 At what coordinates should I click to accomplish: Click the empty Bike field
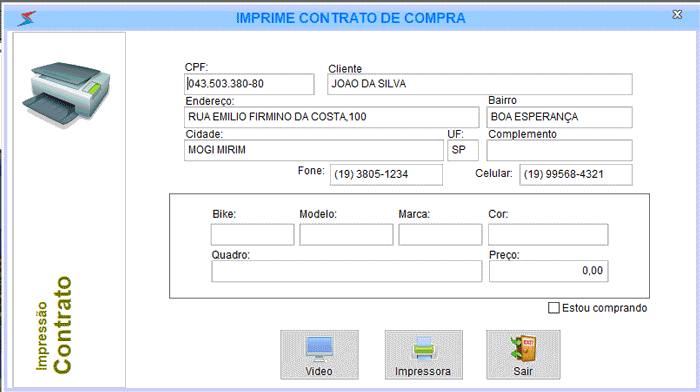pos(253,235)
